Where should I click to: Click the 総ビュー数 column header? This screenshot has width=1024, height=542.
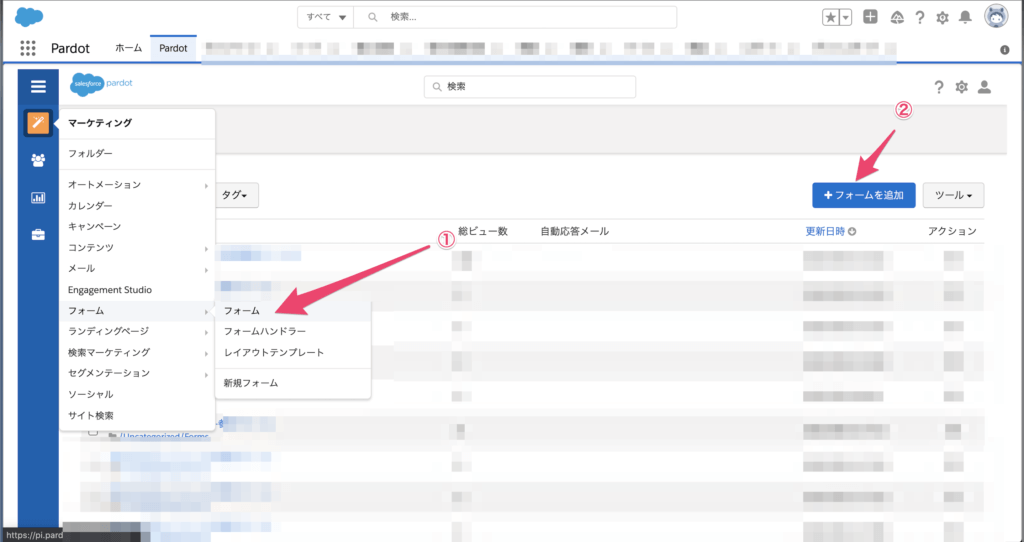point(483,231)
